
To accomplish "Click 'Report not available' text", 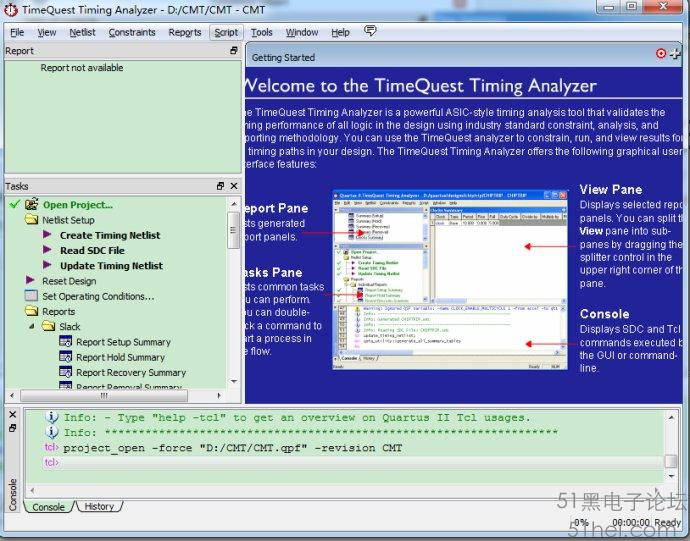I will pos(82,68).
